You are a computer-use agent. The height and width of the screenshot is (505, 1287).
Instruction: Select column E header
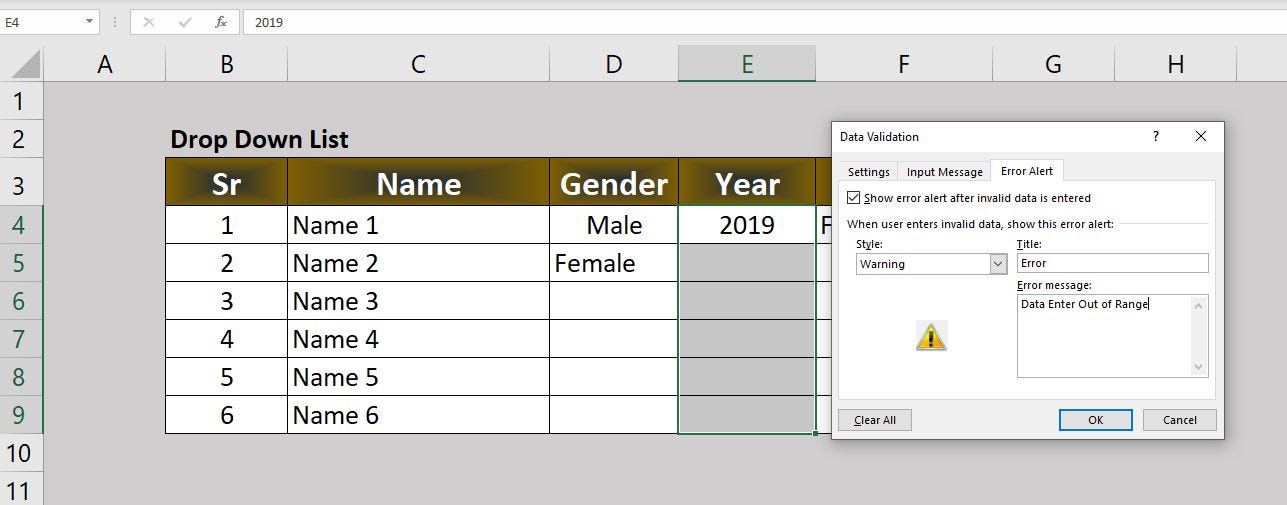tap(747, 65)
